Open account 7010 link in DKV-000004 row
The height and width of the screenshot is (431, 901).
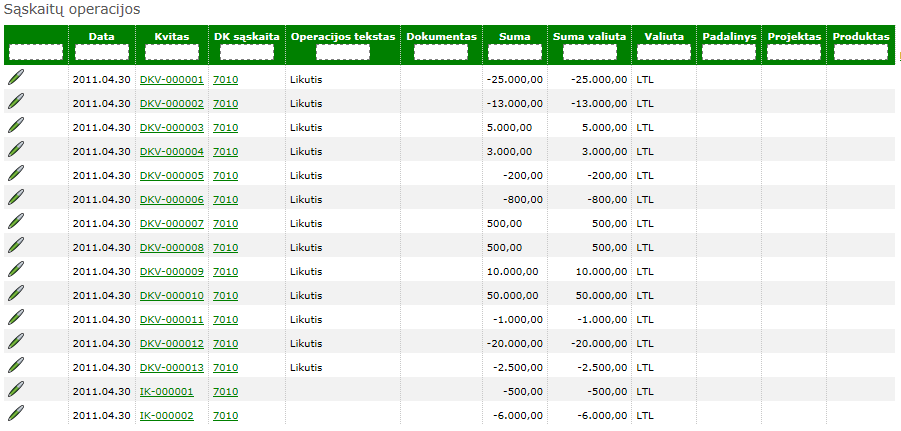pyautogui.click(x=225, y=152)
